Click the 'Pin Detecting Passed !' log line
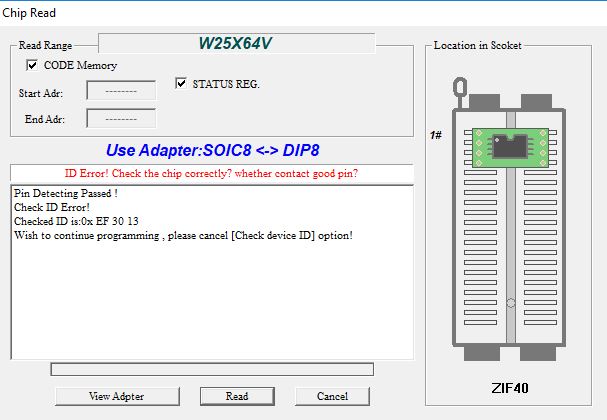Screen dimensions: 607x420 click(x=66, y=193)
